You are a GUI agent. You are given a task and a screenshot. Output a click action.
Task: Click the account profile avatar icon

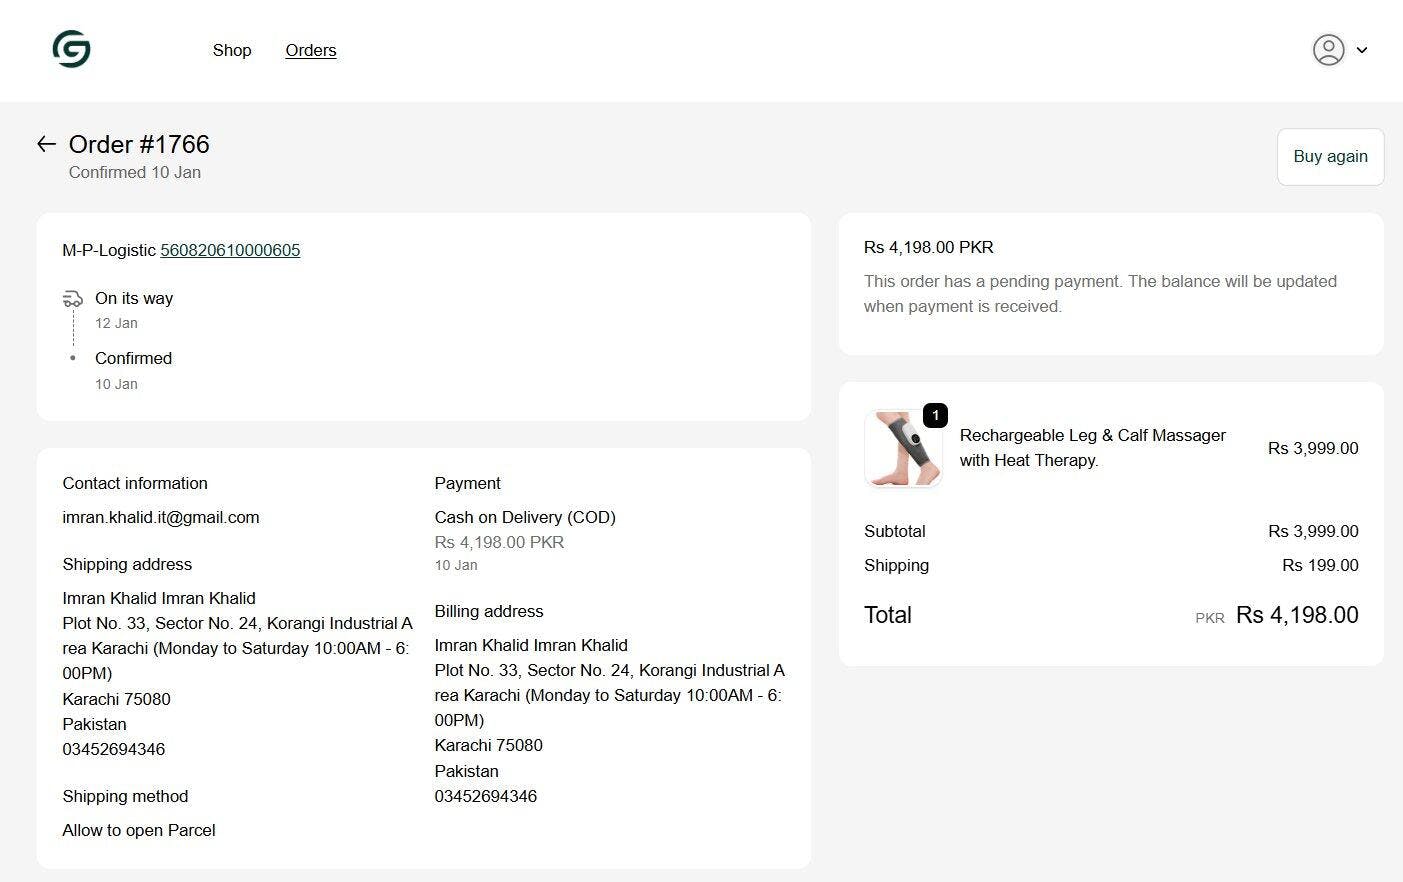point(1328,50)
